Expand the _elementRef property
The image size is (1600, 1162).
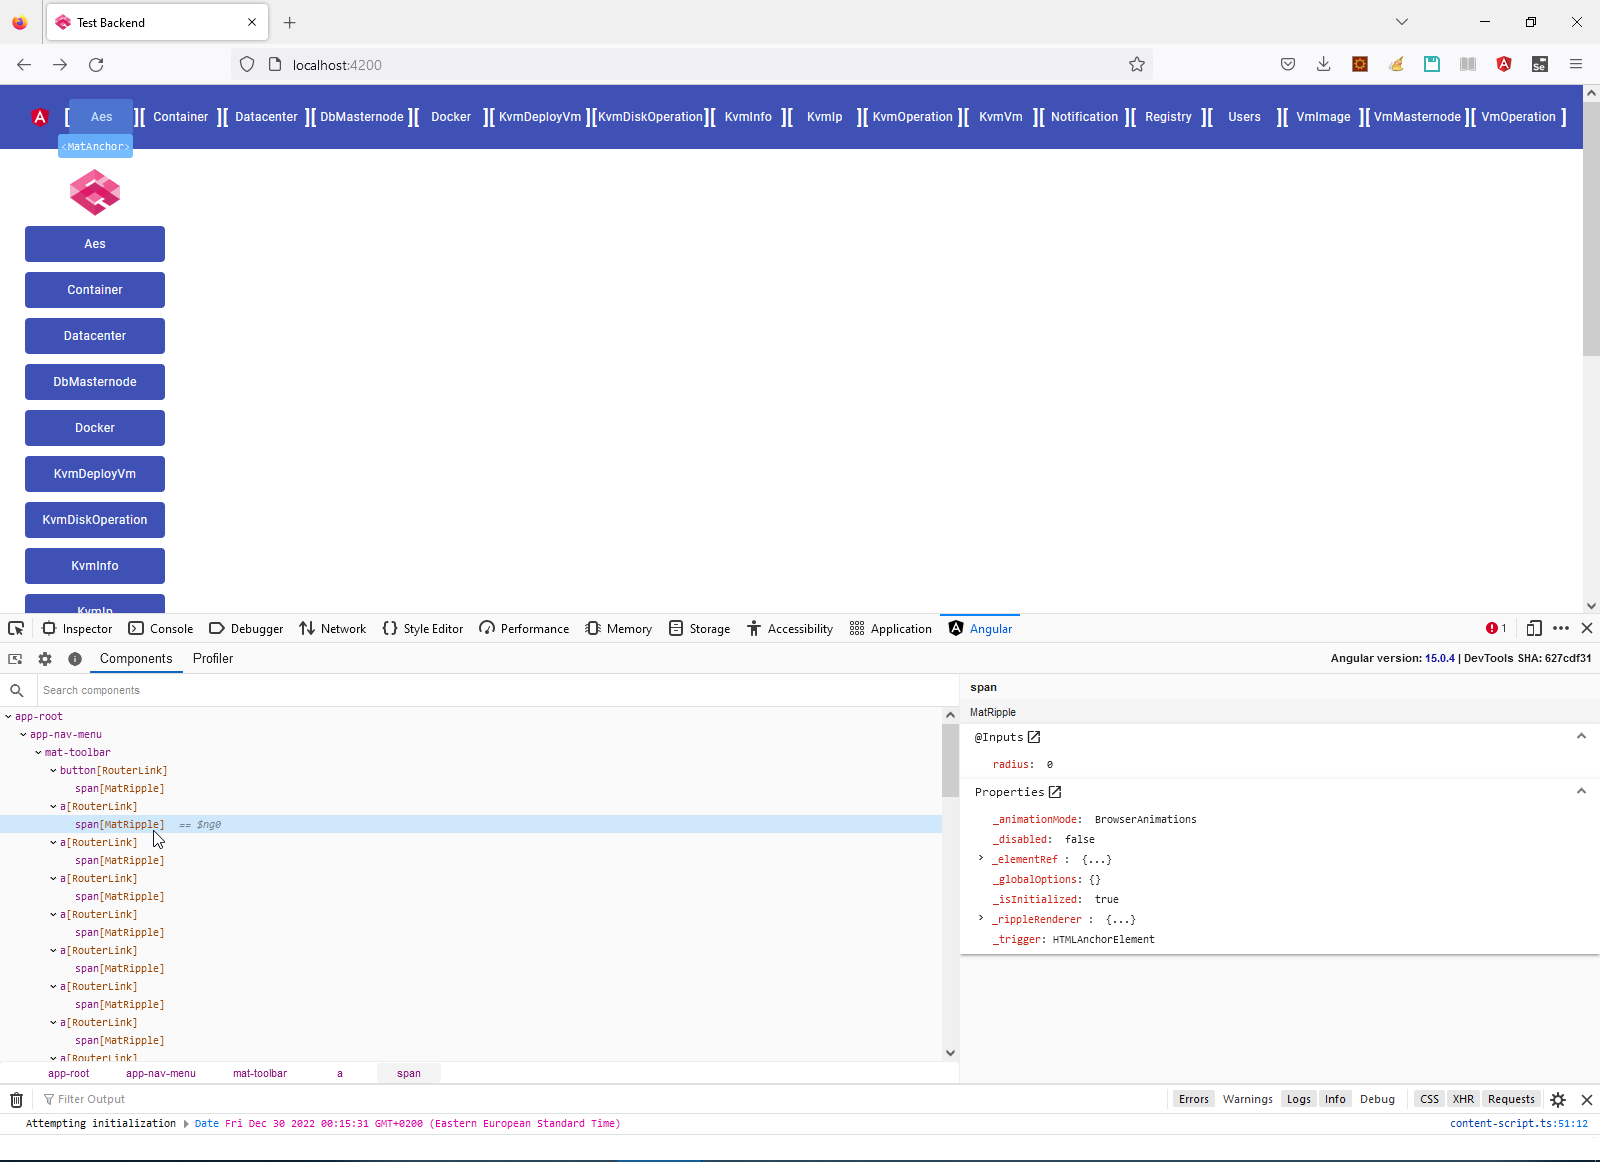(x=981, y=859)
